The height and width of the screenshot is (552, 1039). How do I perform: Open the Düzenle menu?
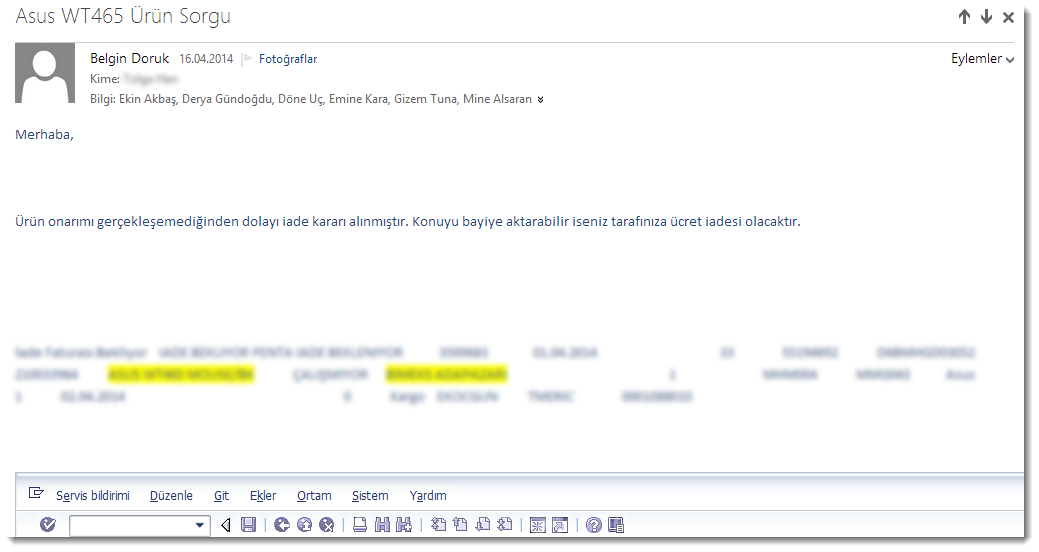click(171, 496)
